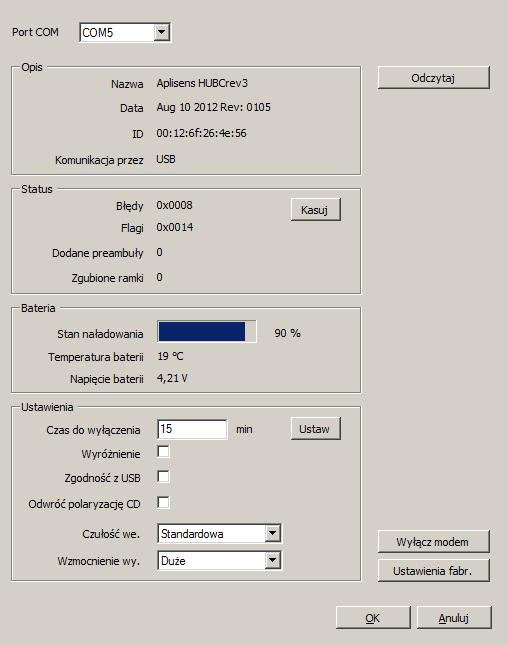Select the device name Aplisens HUBCrev3
The image size is (508, 645).
click(x=202, y=83)
